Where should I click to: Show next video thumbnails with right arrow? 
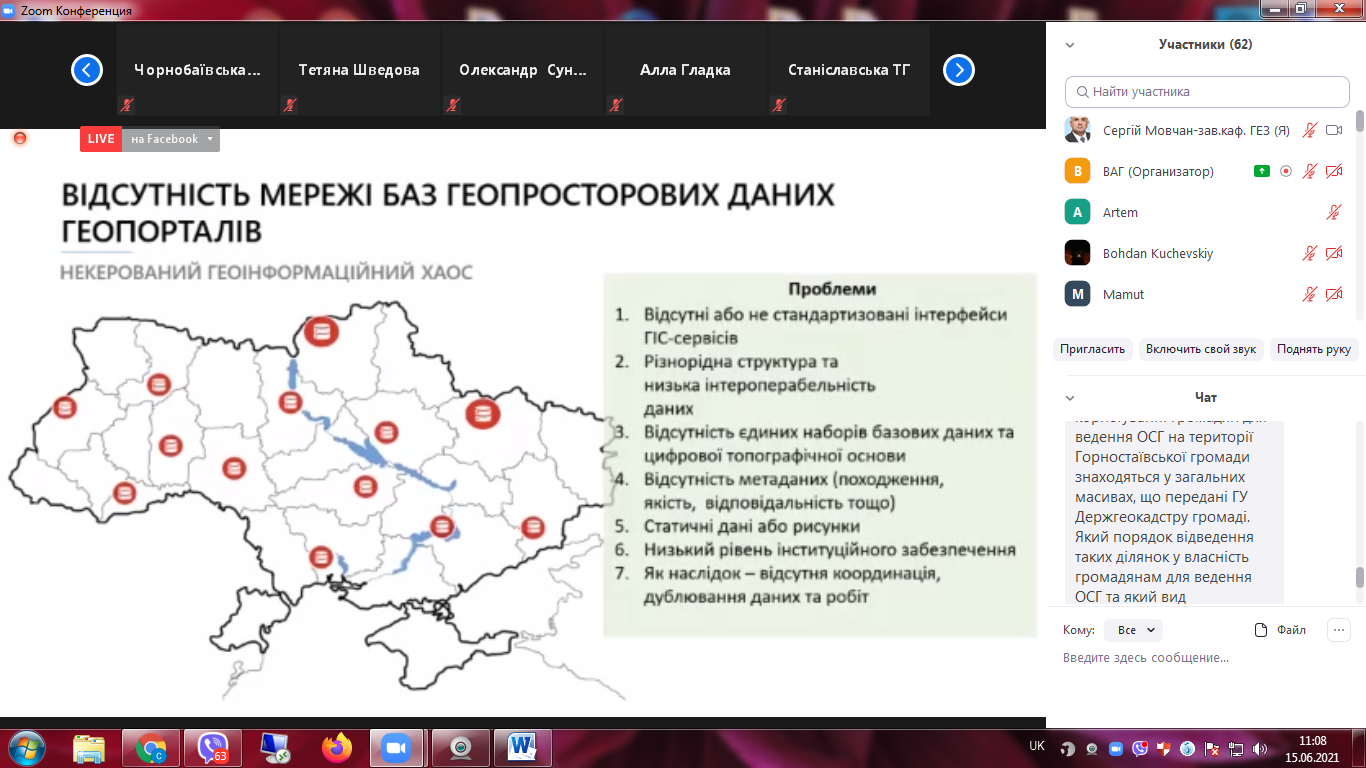[959, 70]
